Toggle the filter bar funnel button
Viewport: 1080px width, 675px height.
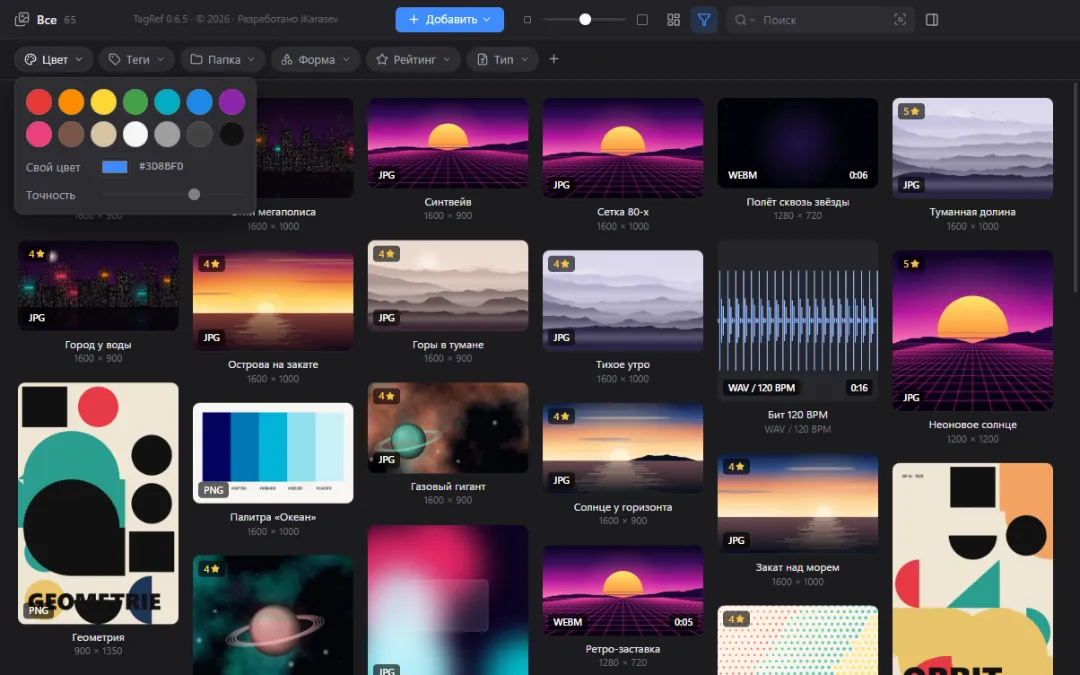(704, 20)
